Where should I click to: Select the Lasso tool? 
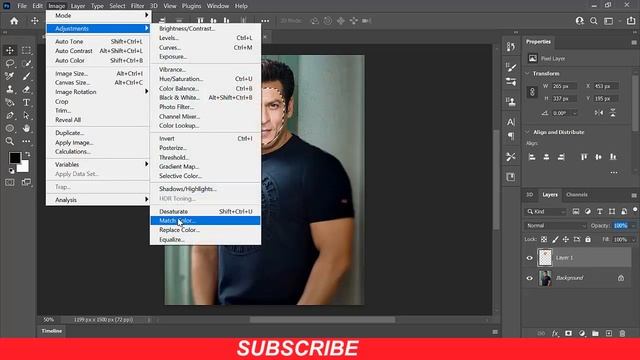(x=10, y=63)
